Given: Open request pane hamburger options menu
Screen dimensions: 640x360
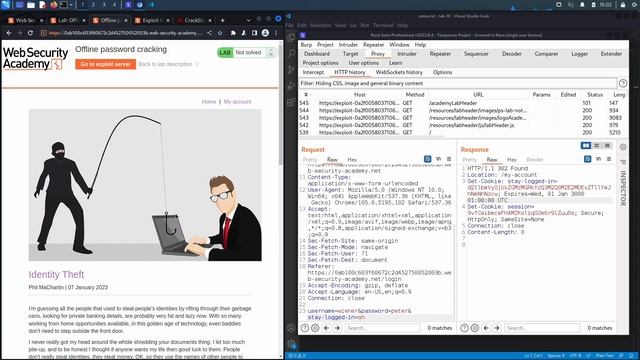Looking at the screenshot, I should tap(449, 159).
